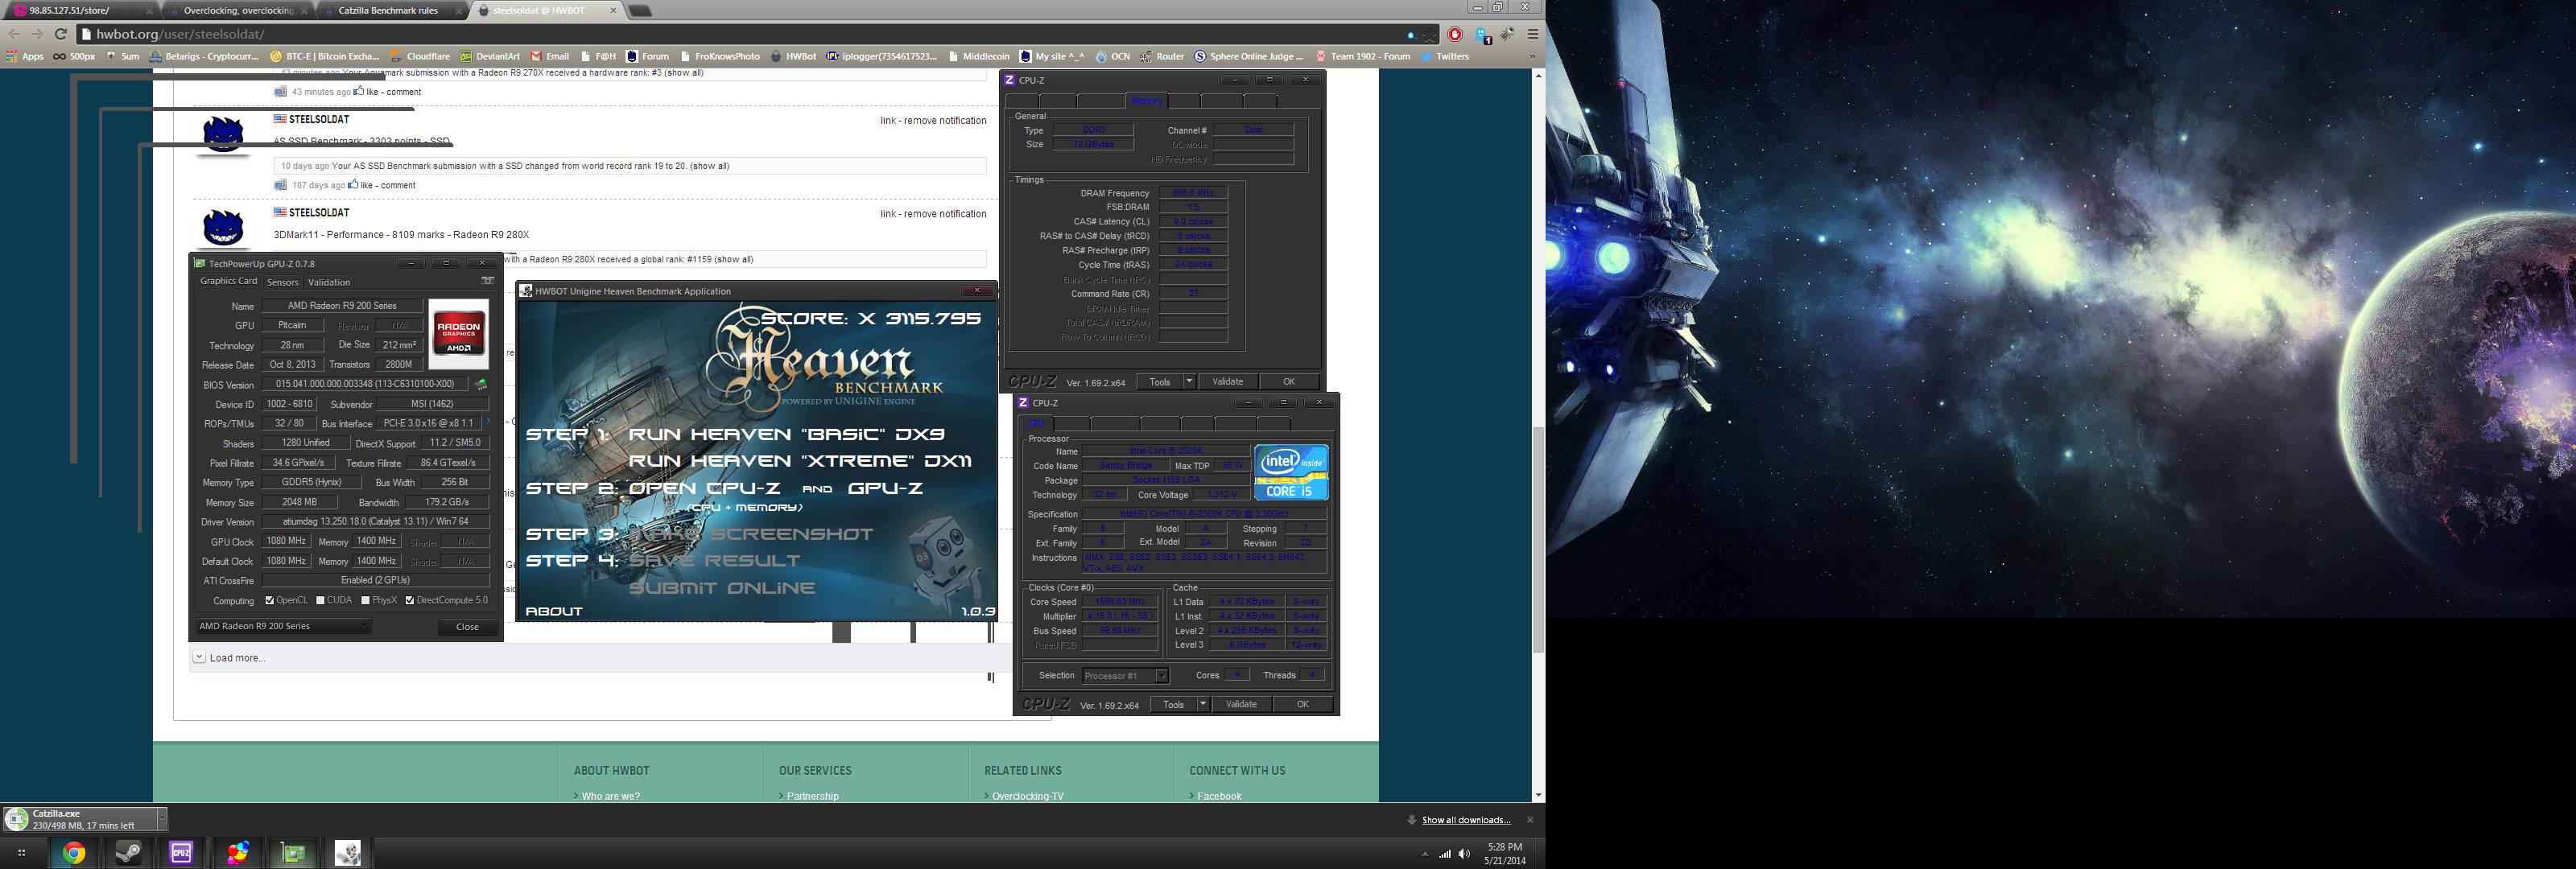Click the Bus Interface question mark icon

click(487, 423)
